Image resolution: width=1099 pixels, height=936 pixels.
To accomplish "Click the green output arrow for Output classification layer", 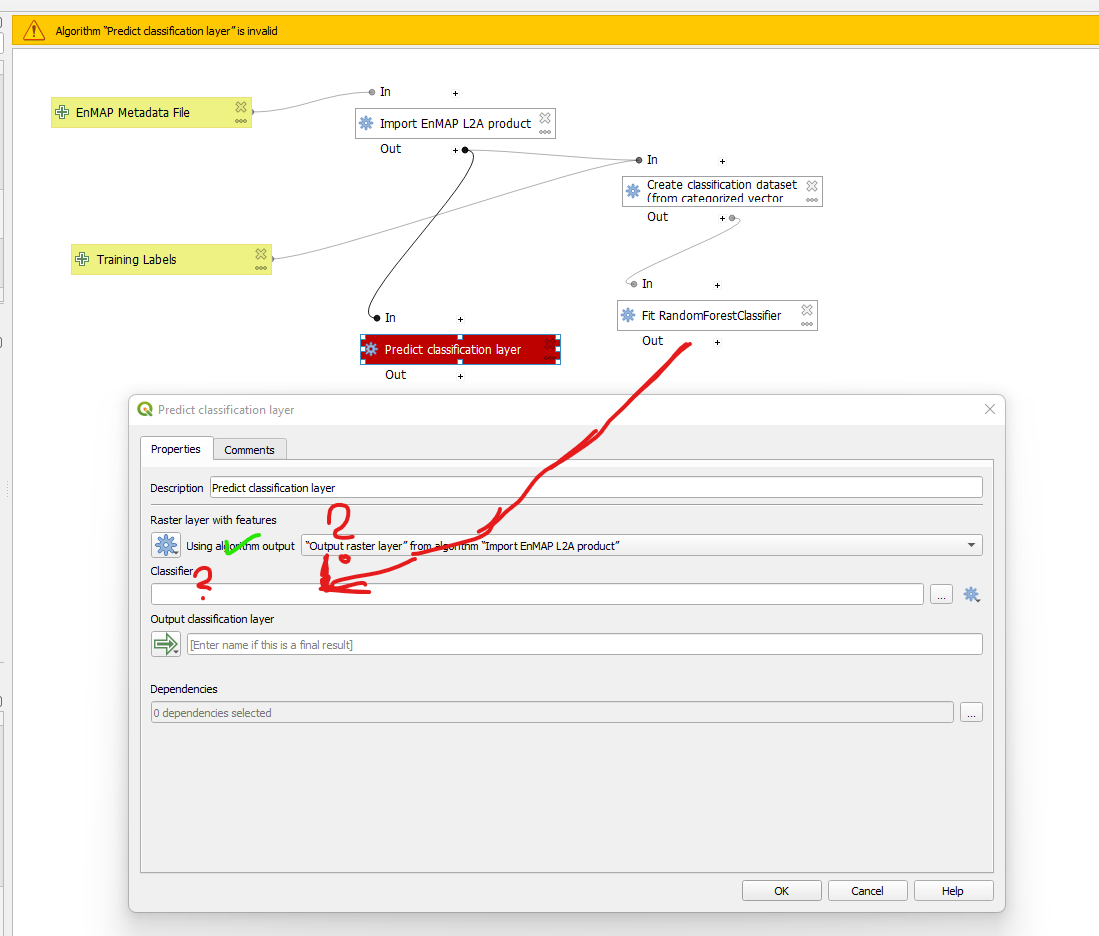I will tap(166, 643).
